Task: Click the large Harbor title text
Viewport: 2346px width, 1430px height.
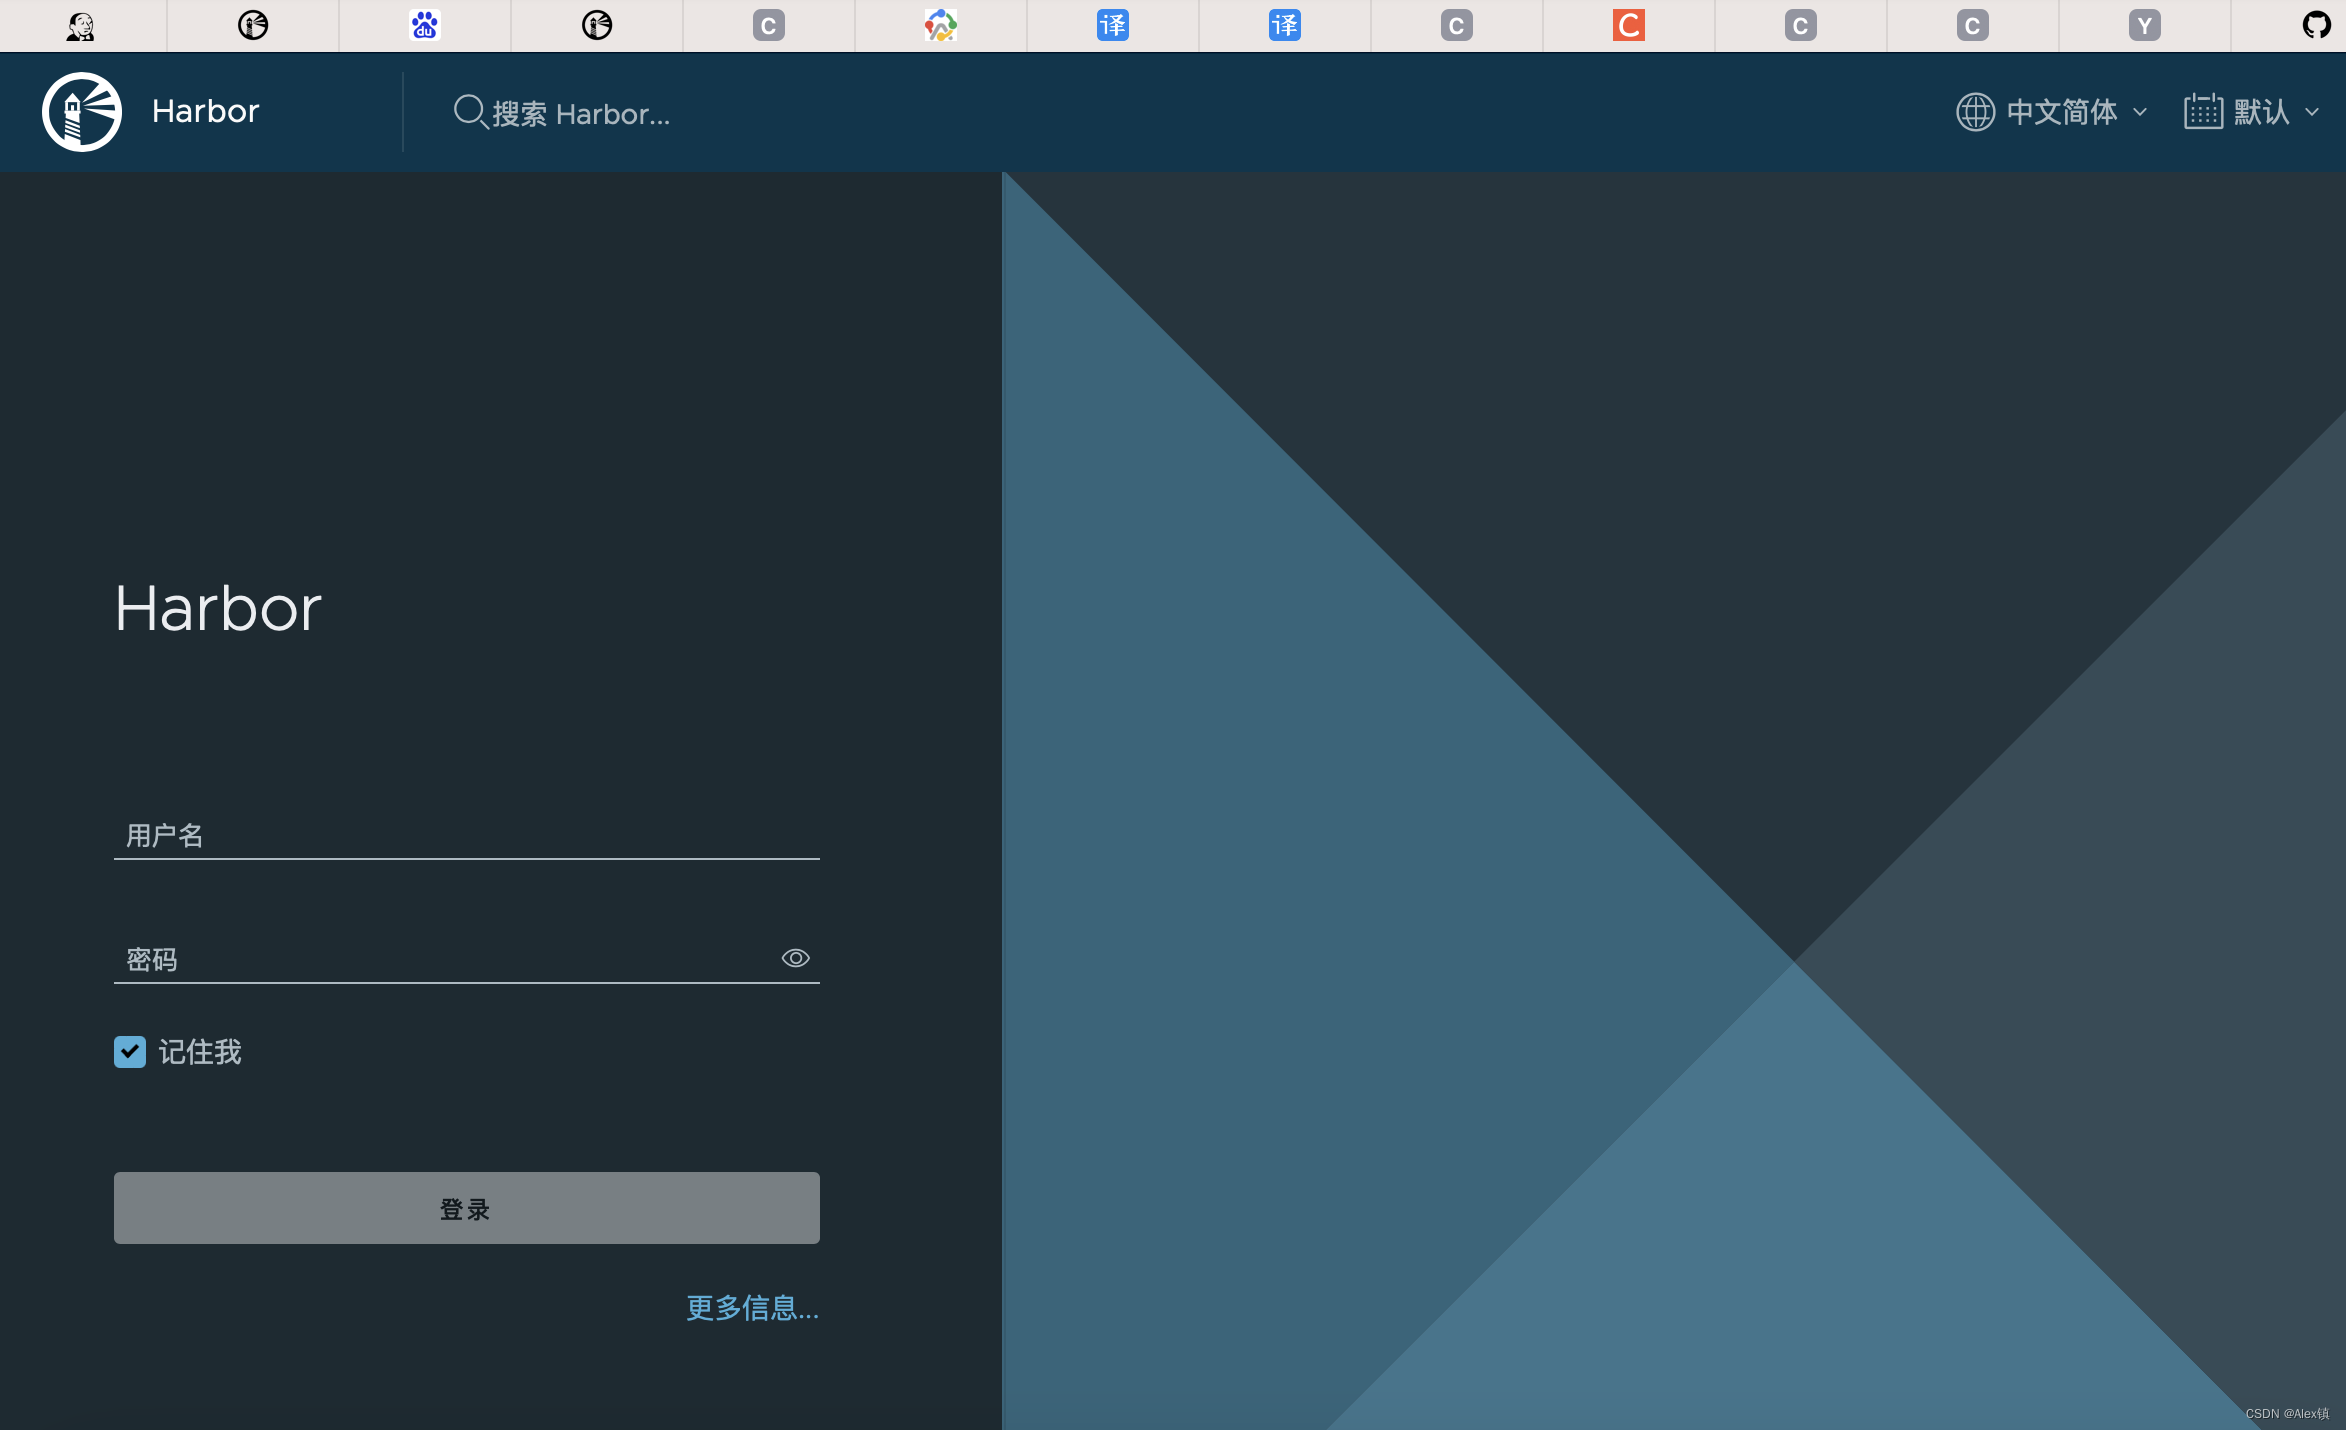Action: pyautogui.click(x=218, y=608)
